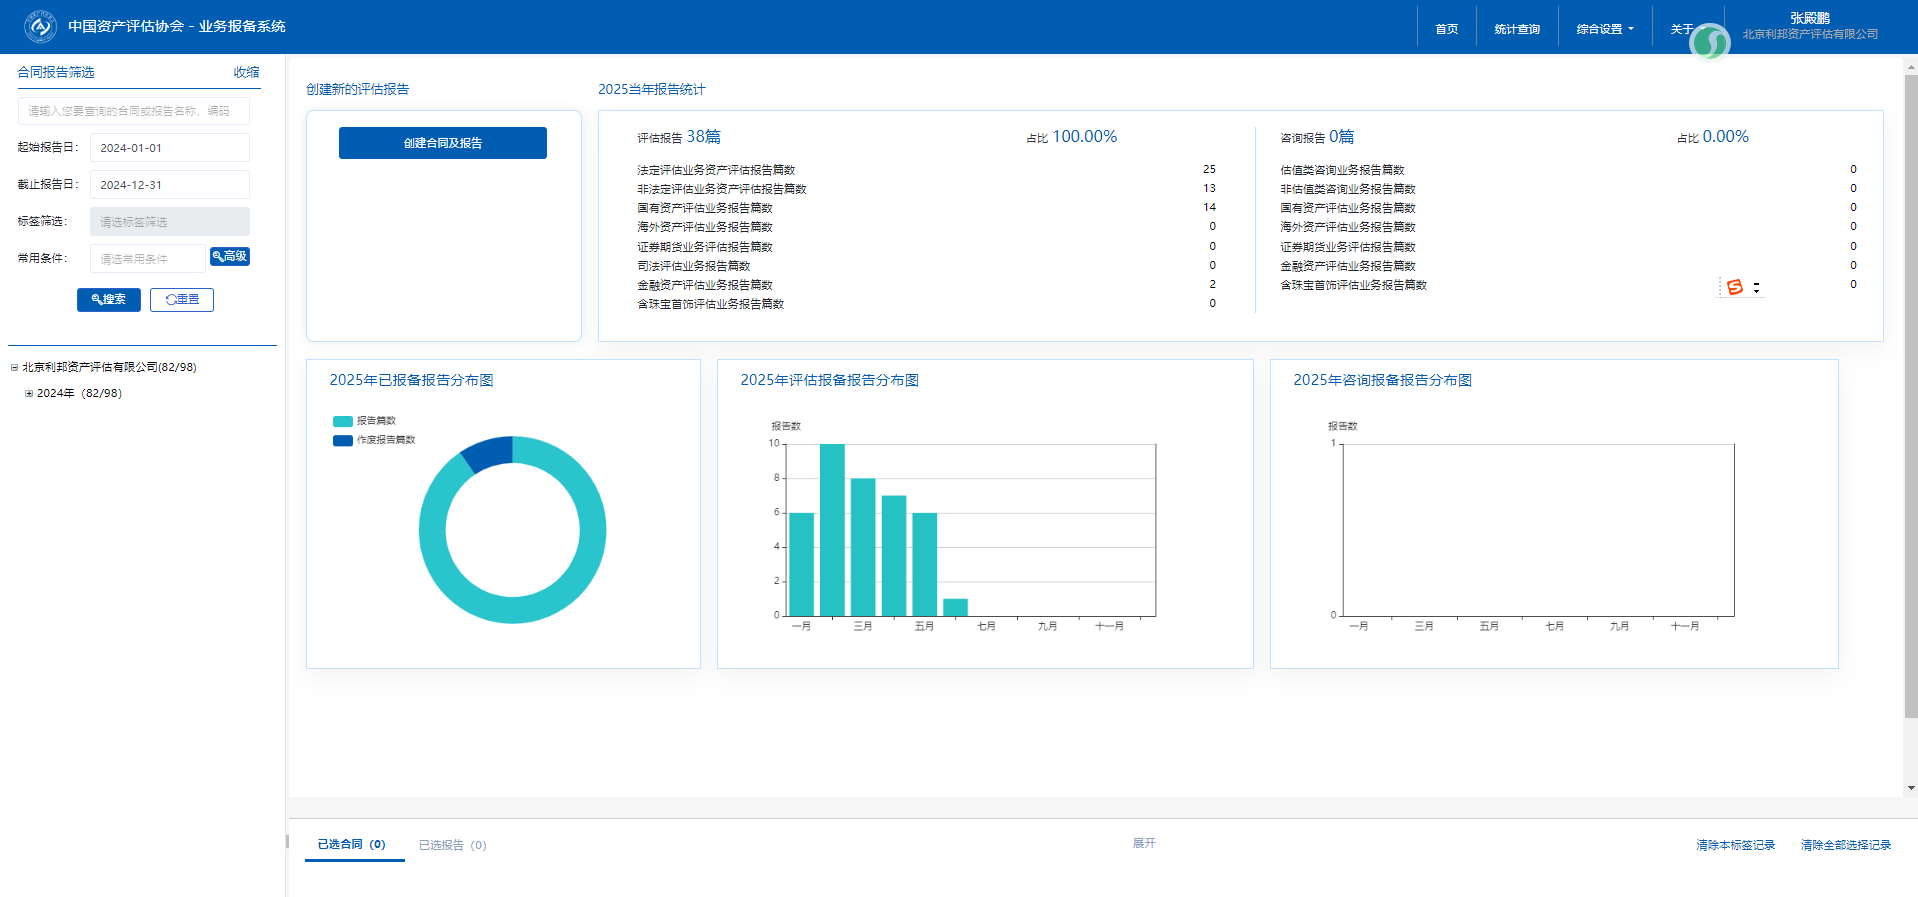Open the 统计查询 menu item
The width and height of the screenshot is (1918, 897).
(x=1516, y=29)
